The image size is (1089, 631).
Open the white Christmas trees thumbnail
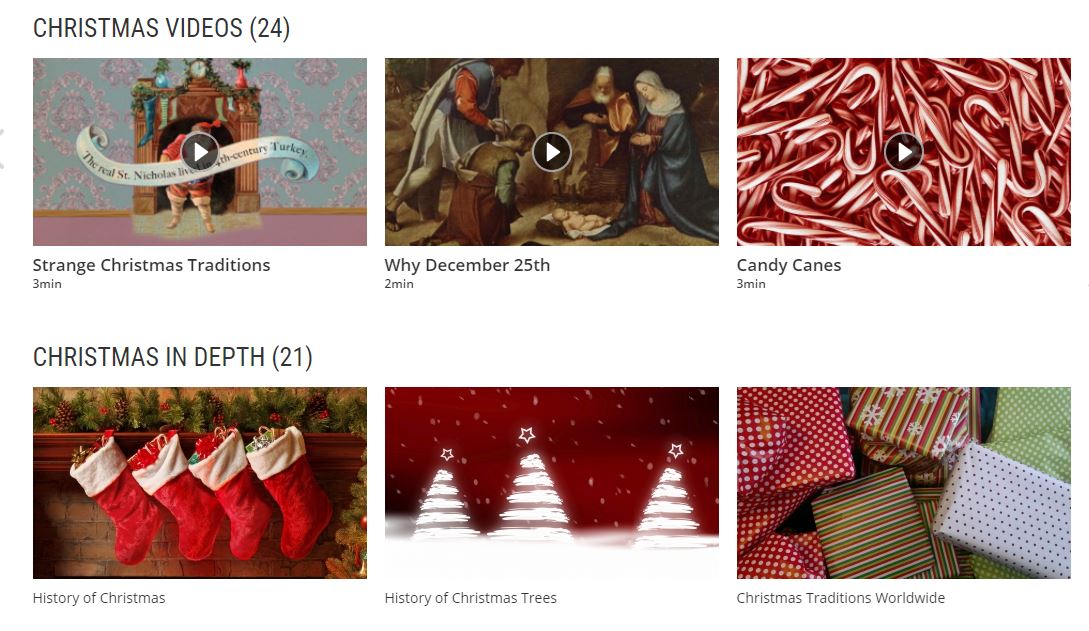(552, 483)
